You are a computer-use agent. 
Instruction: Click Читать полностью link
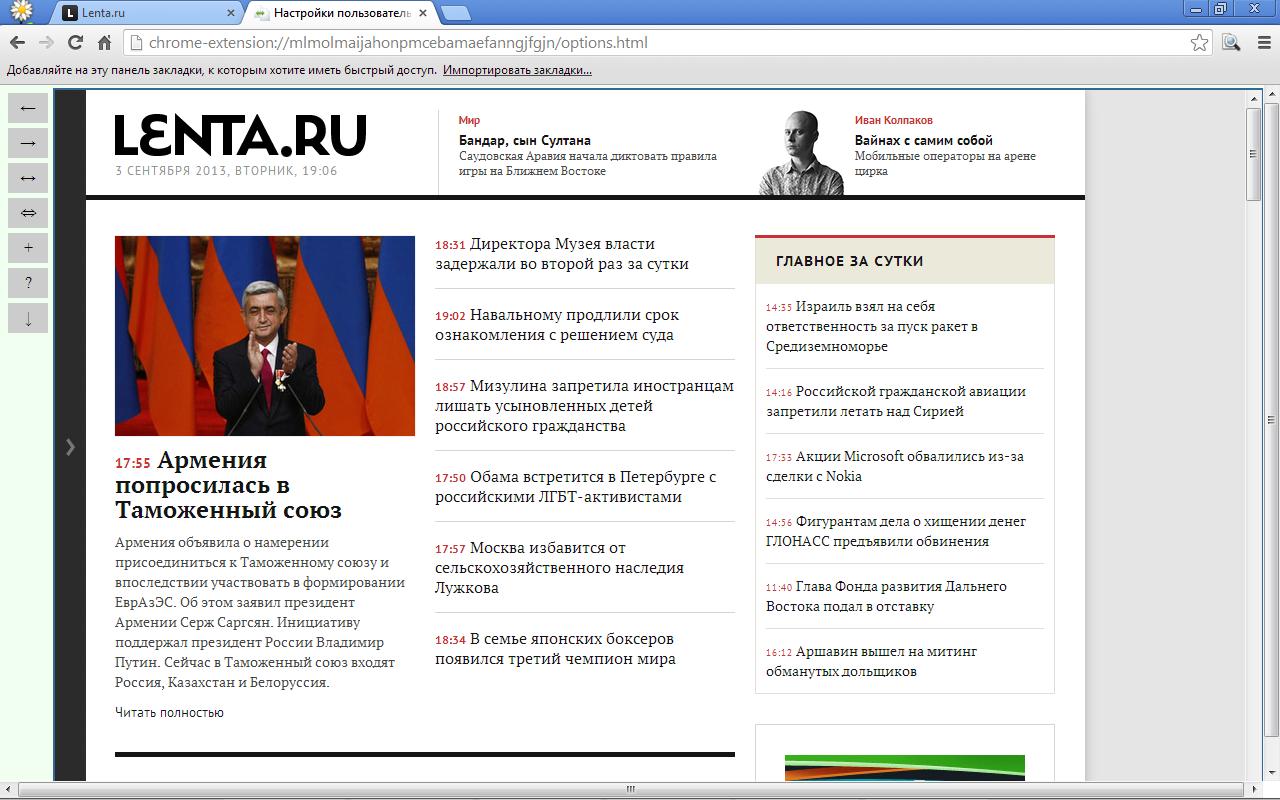169,712
